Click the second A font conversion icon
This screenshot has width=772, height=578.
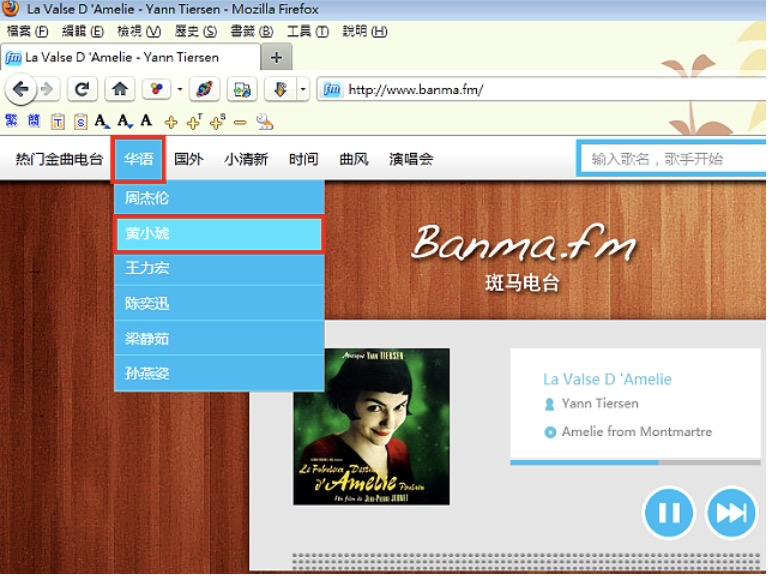[125, 121]
